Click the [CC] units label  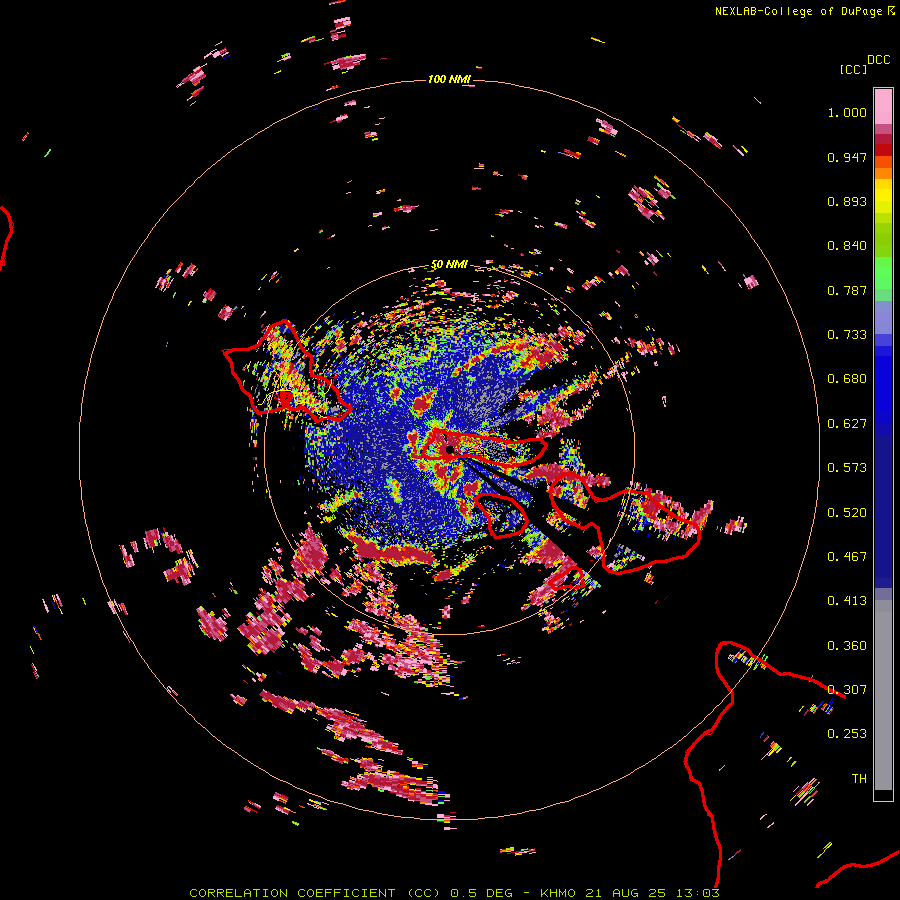point(853,69)
